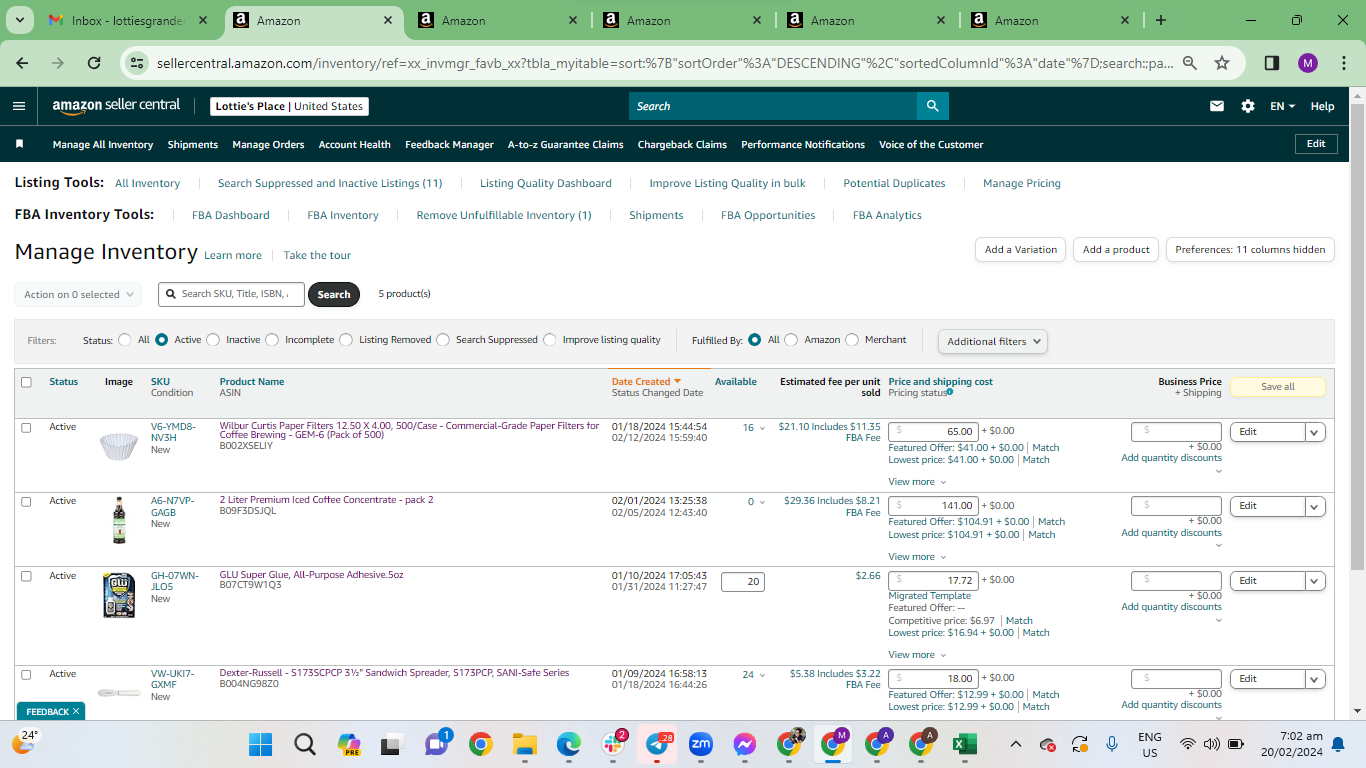
Task: Go back to the previous browser page
Action: tap(23, 63)
